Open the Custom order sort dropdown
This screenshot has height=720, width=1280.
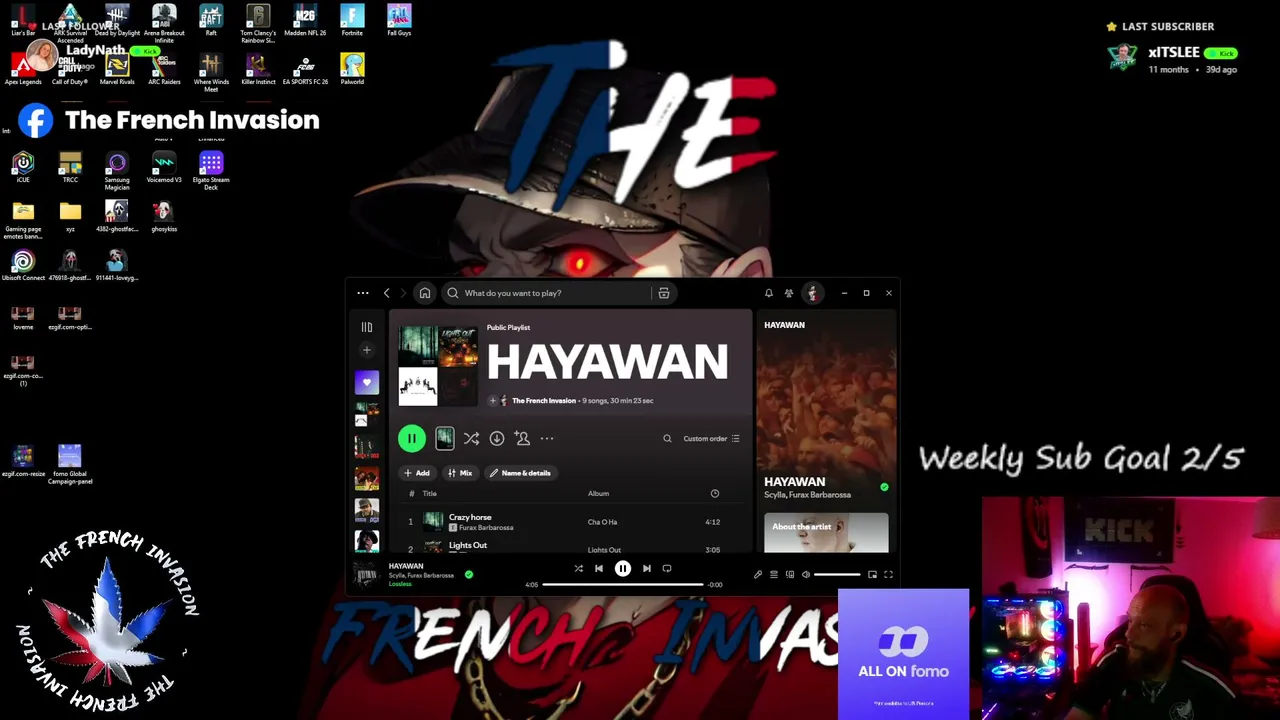pyautogui.click(x=711, y=438)
